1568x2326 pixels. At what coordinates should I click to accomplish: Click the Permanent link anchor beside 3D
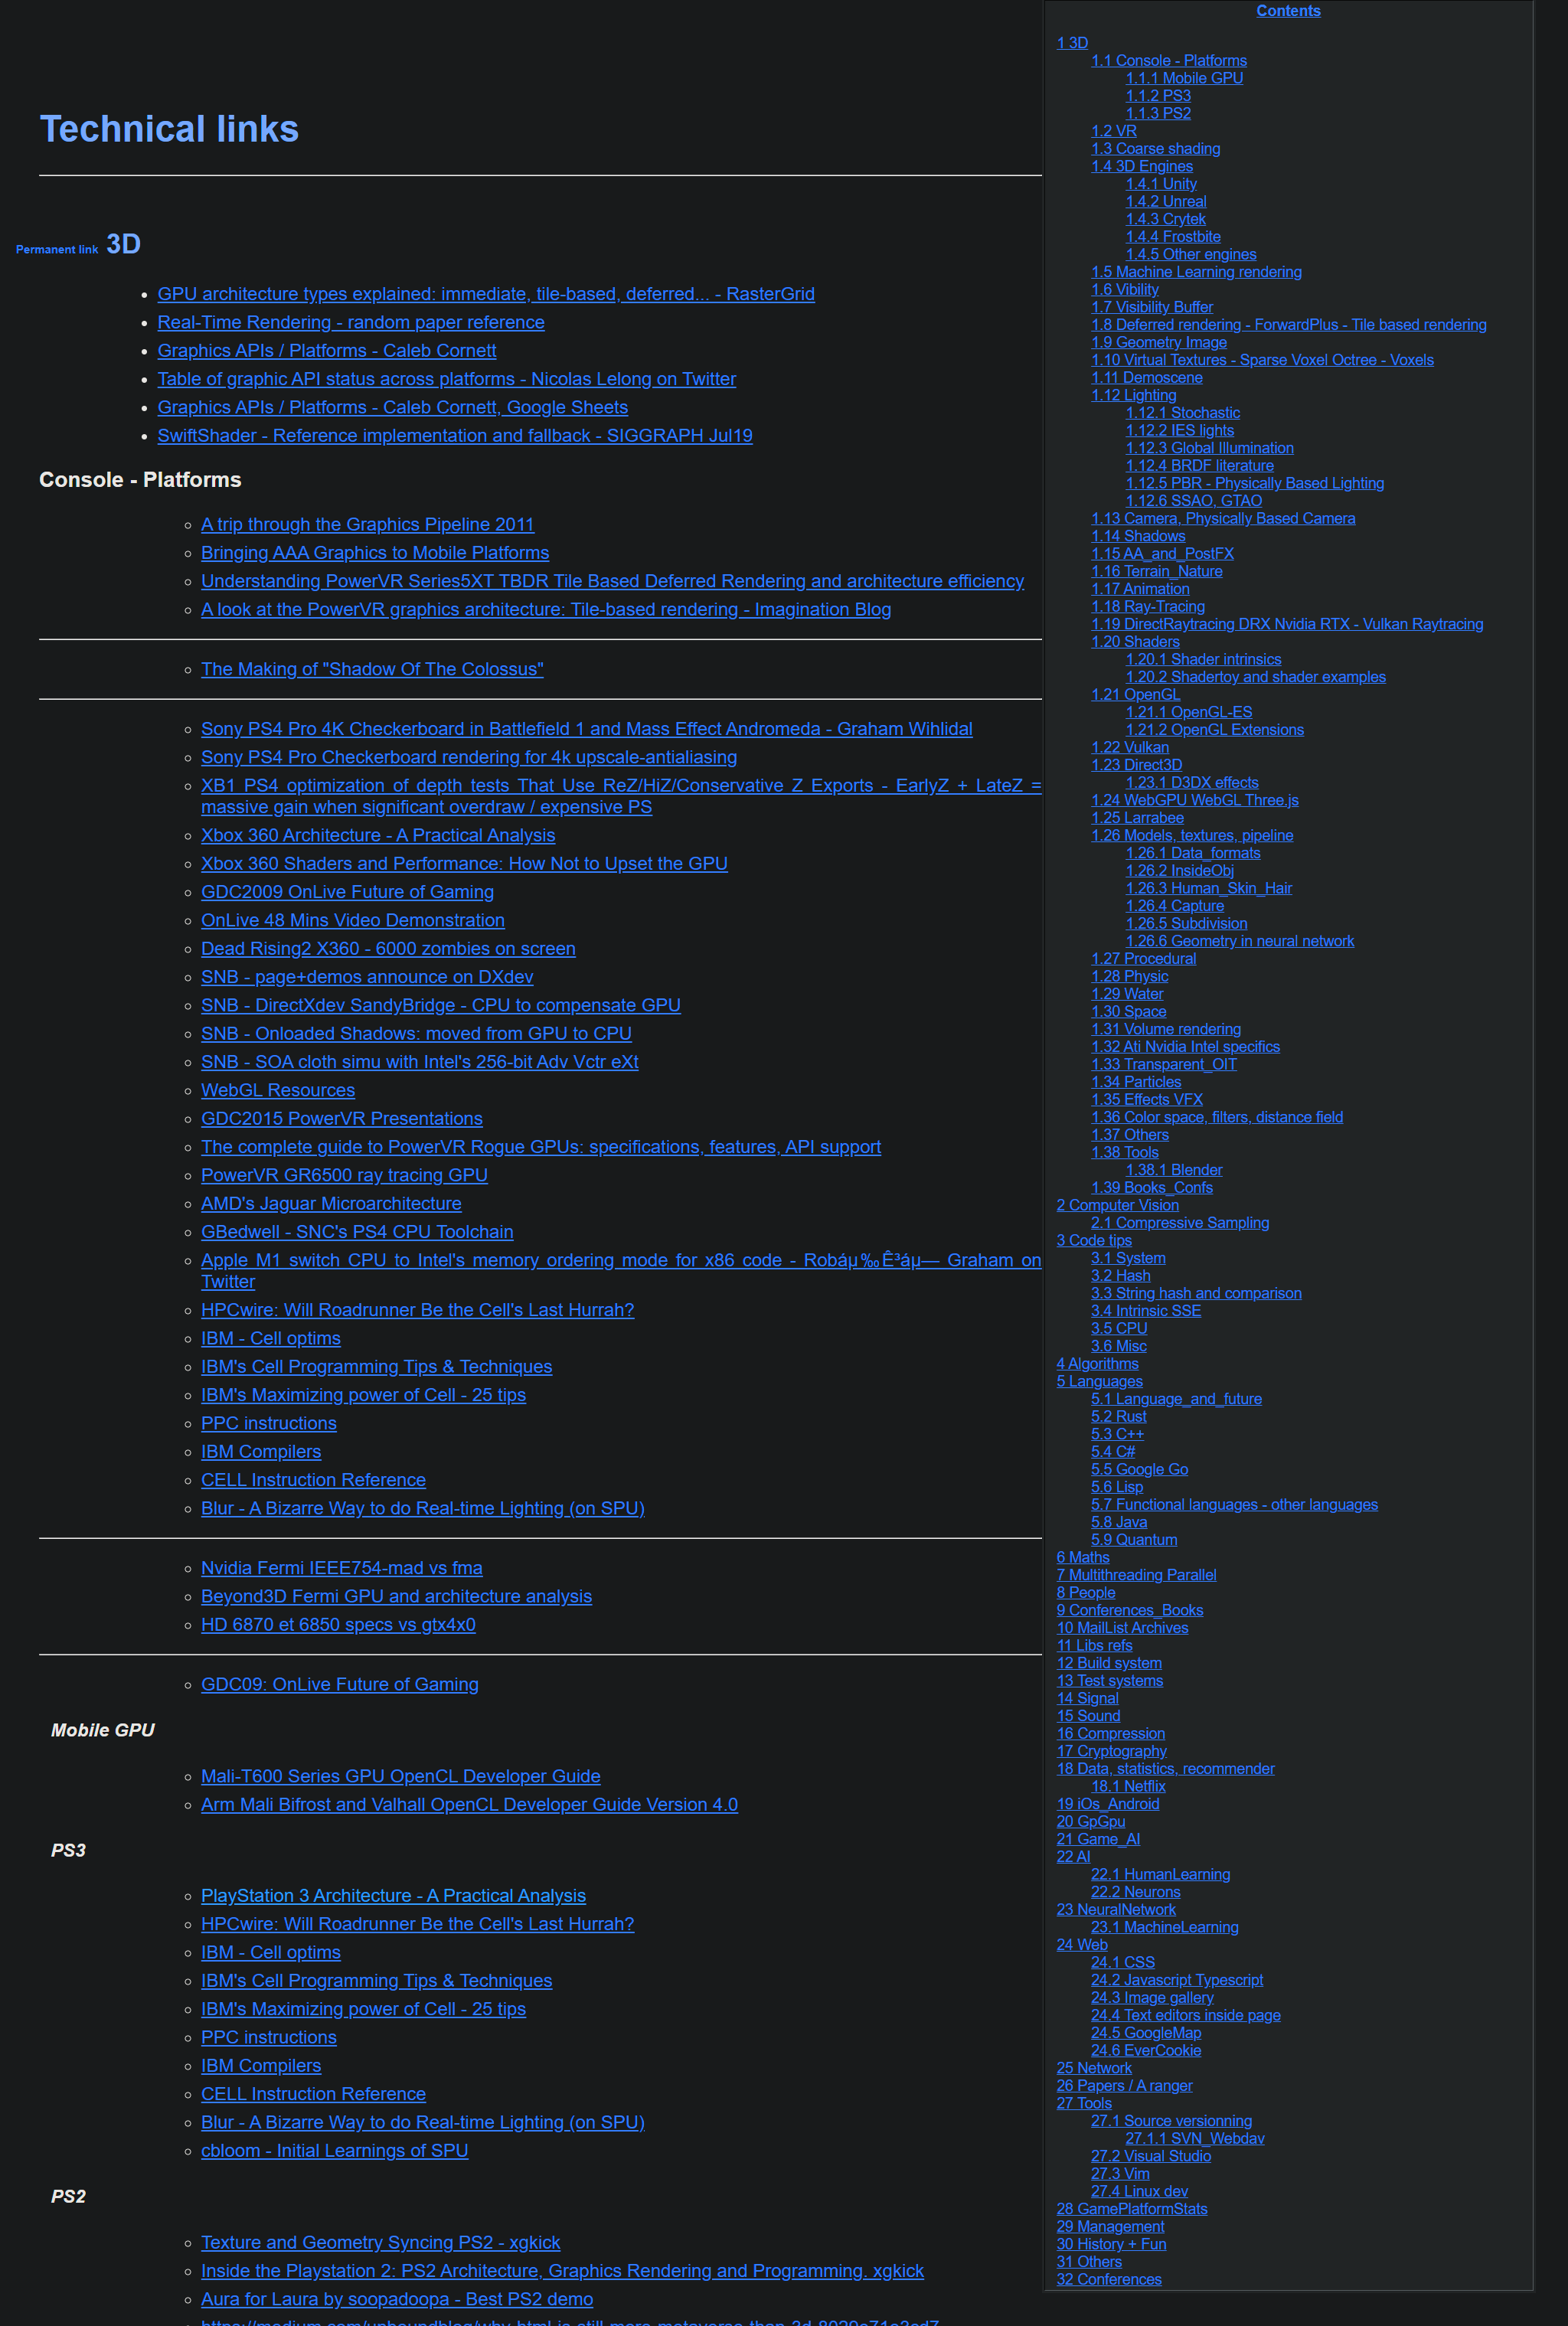click(x=57, y=249)
